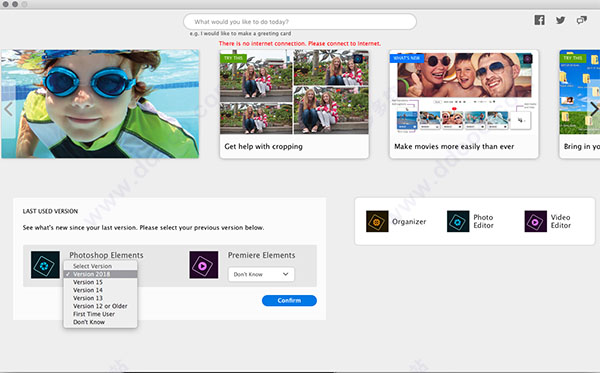Click the "Photo Editor" label
The width and height of the screenshot is (600, 373).
click(483, 221)
